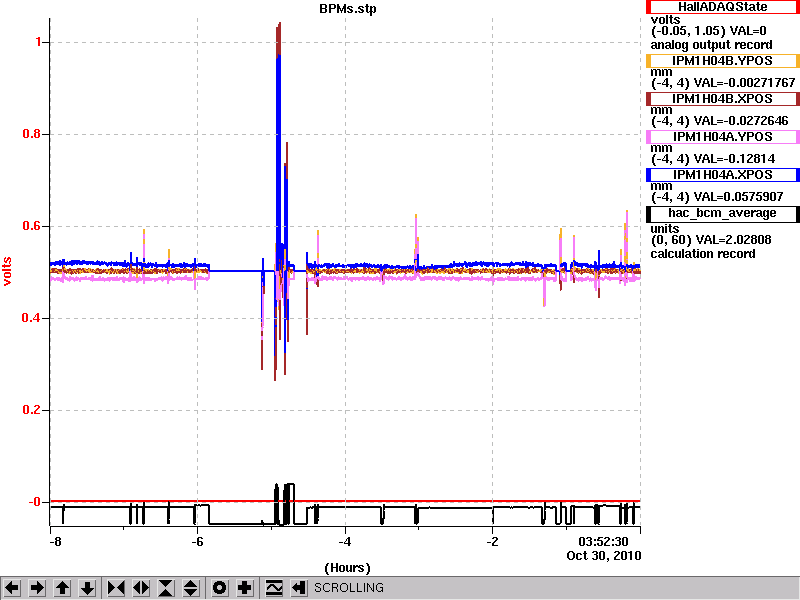Click the '0.4' tick label on y-axis
This screenshot has height=600, width=800.
[32, 318]
